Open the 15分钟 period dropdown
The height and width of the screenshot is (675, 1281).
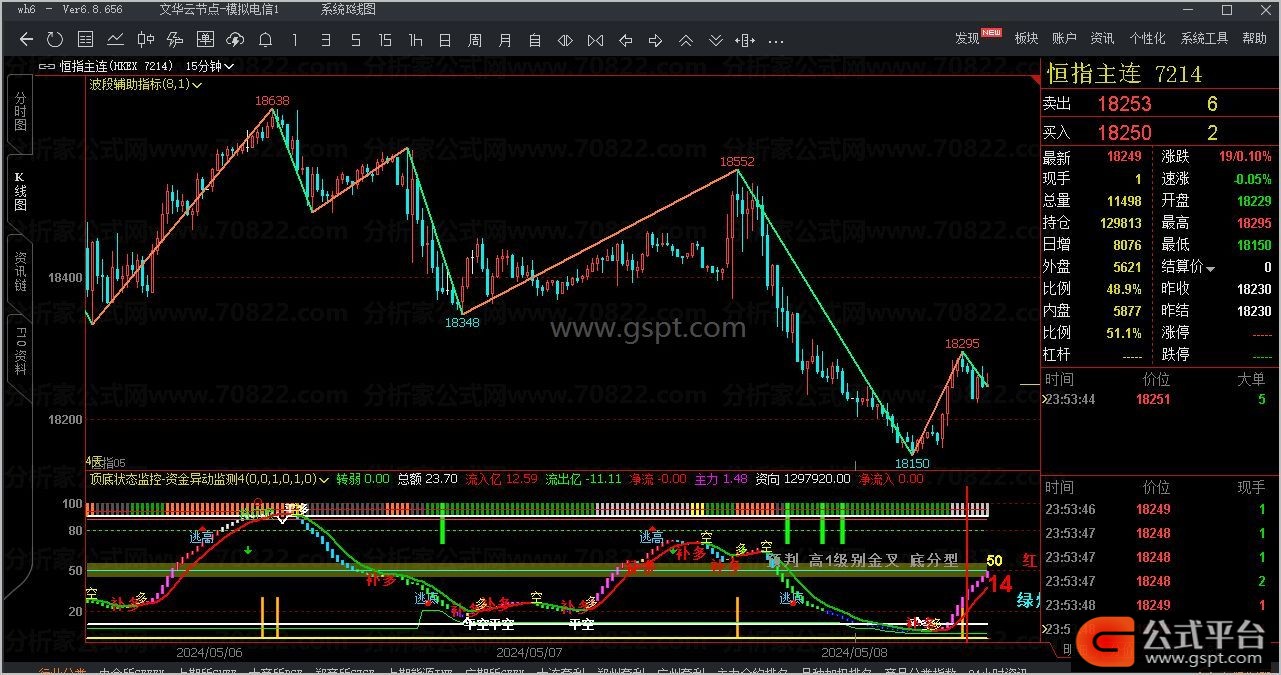pos(210,66)
